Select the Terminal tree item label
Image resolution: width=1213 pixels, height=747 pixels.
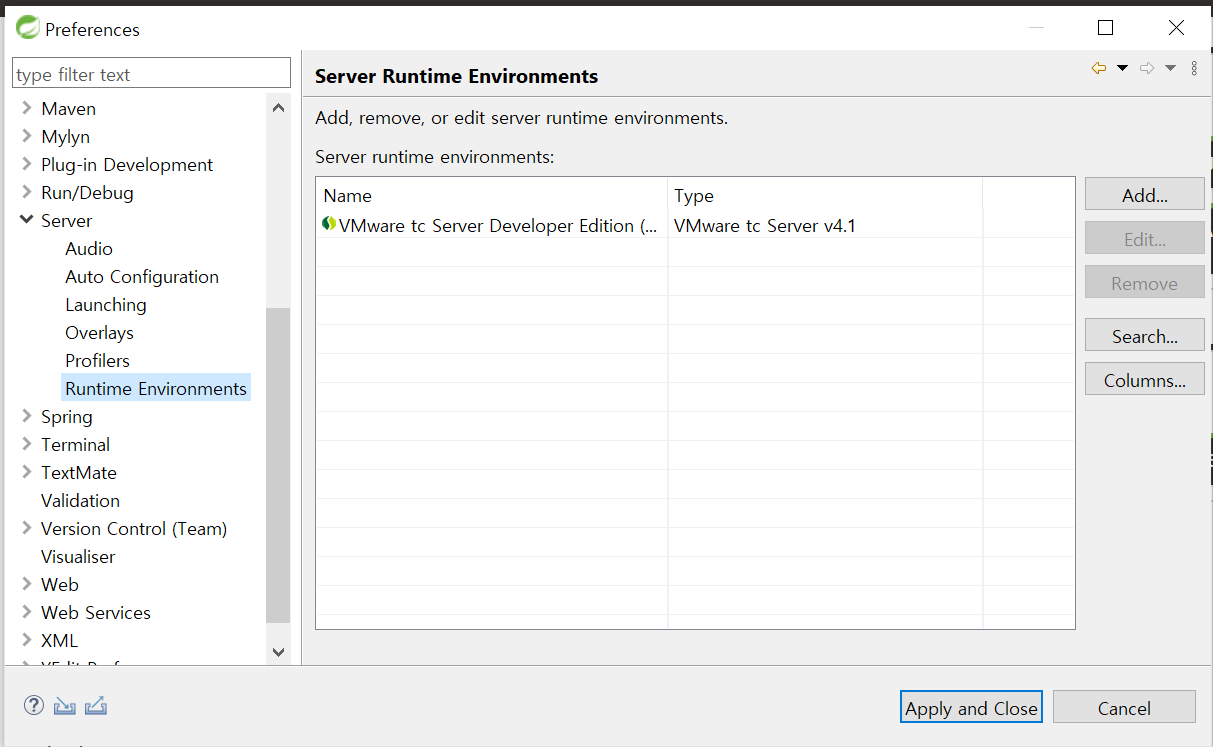point(76,445)
